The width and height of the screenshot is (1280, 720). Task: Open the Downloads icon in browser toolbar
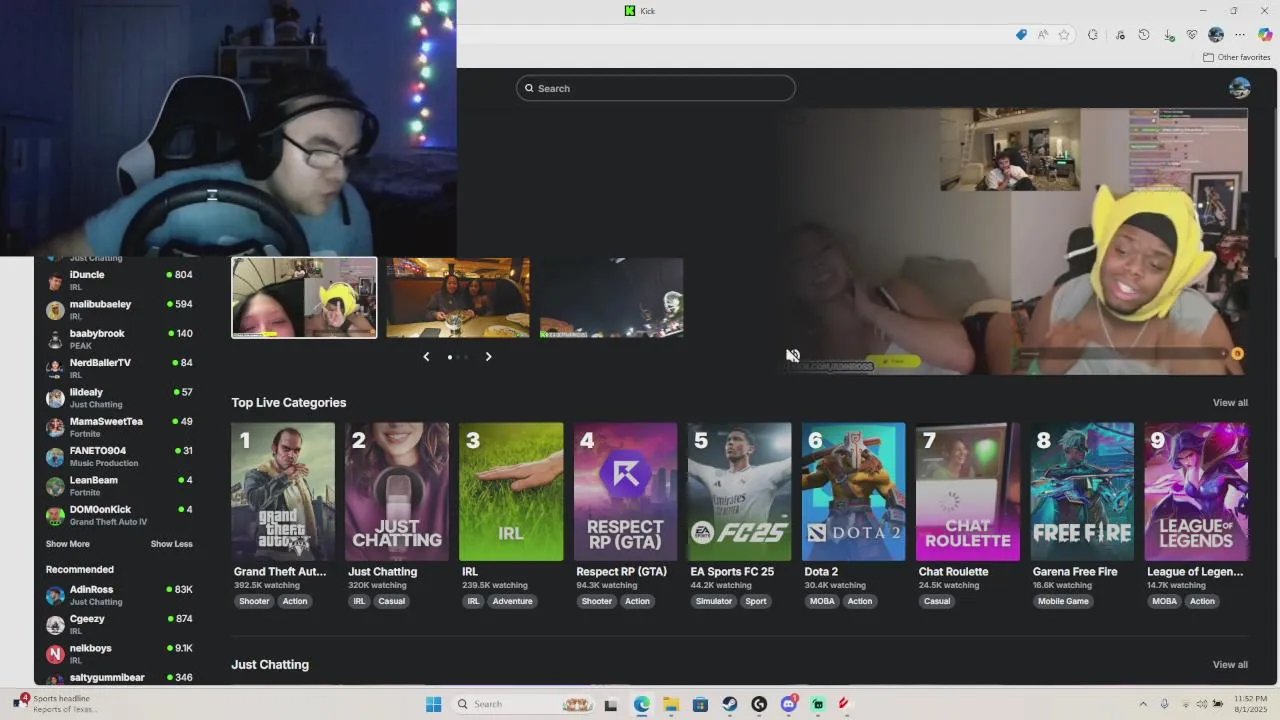1169,34
